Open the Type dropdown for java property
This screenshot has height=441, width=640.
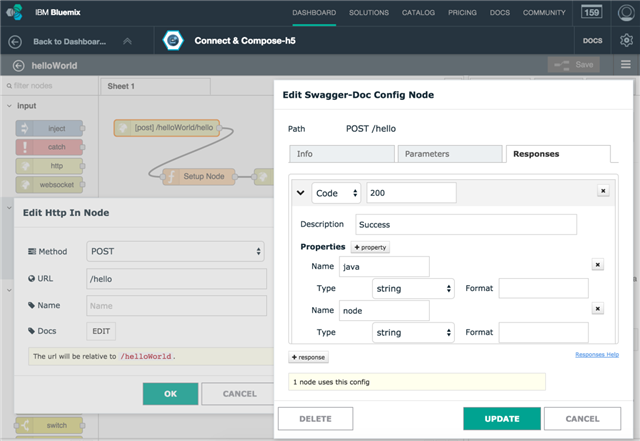coord(413,289)
